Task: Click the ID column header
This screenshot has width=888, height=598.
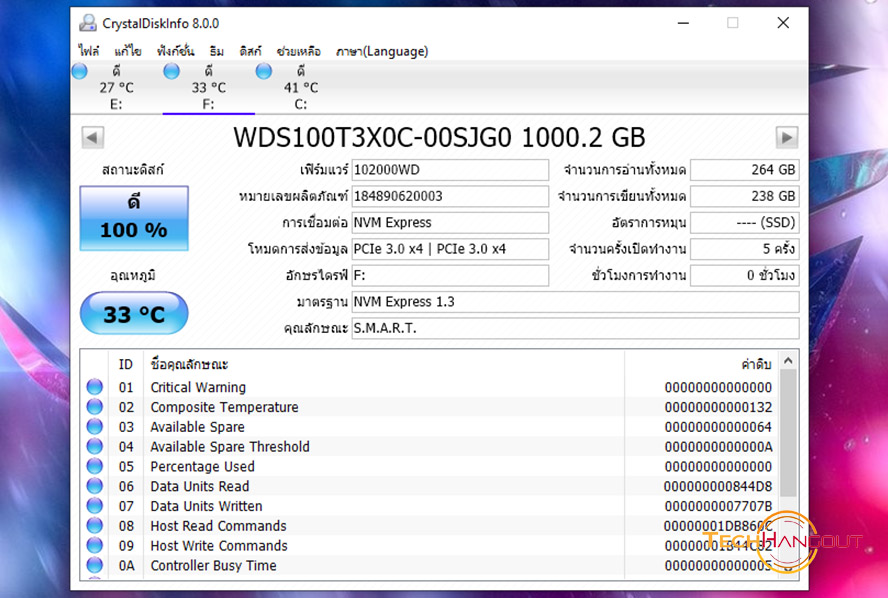Action: click(126, 364)
